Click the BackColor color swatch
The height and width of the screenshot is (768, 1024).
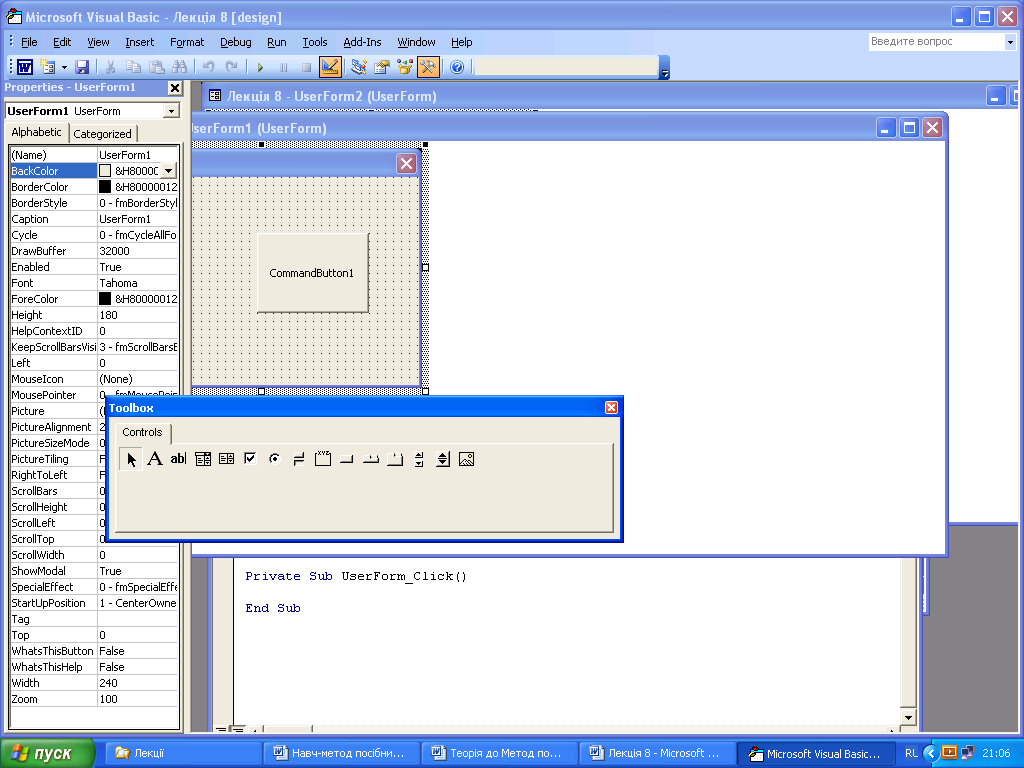tap(105, 171)
